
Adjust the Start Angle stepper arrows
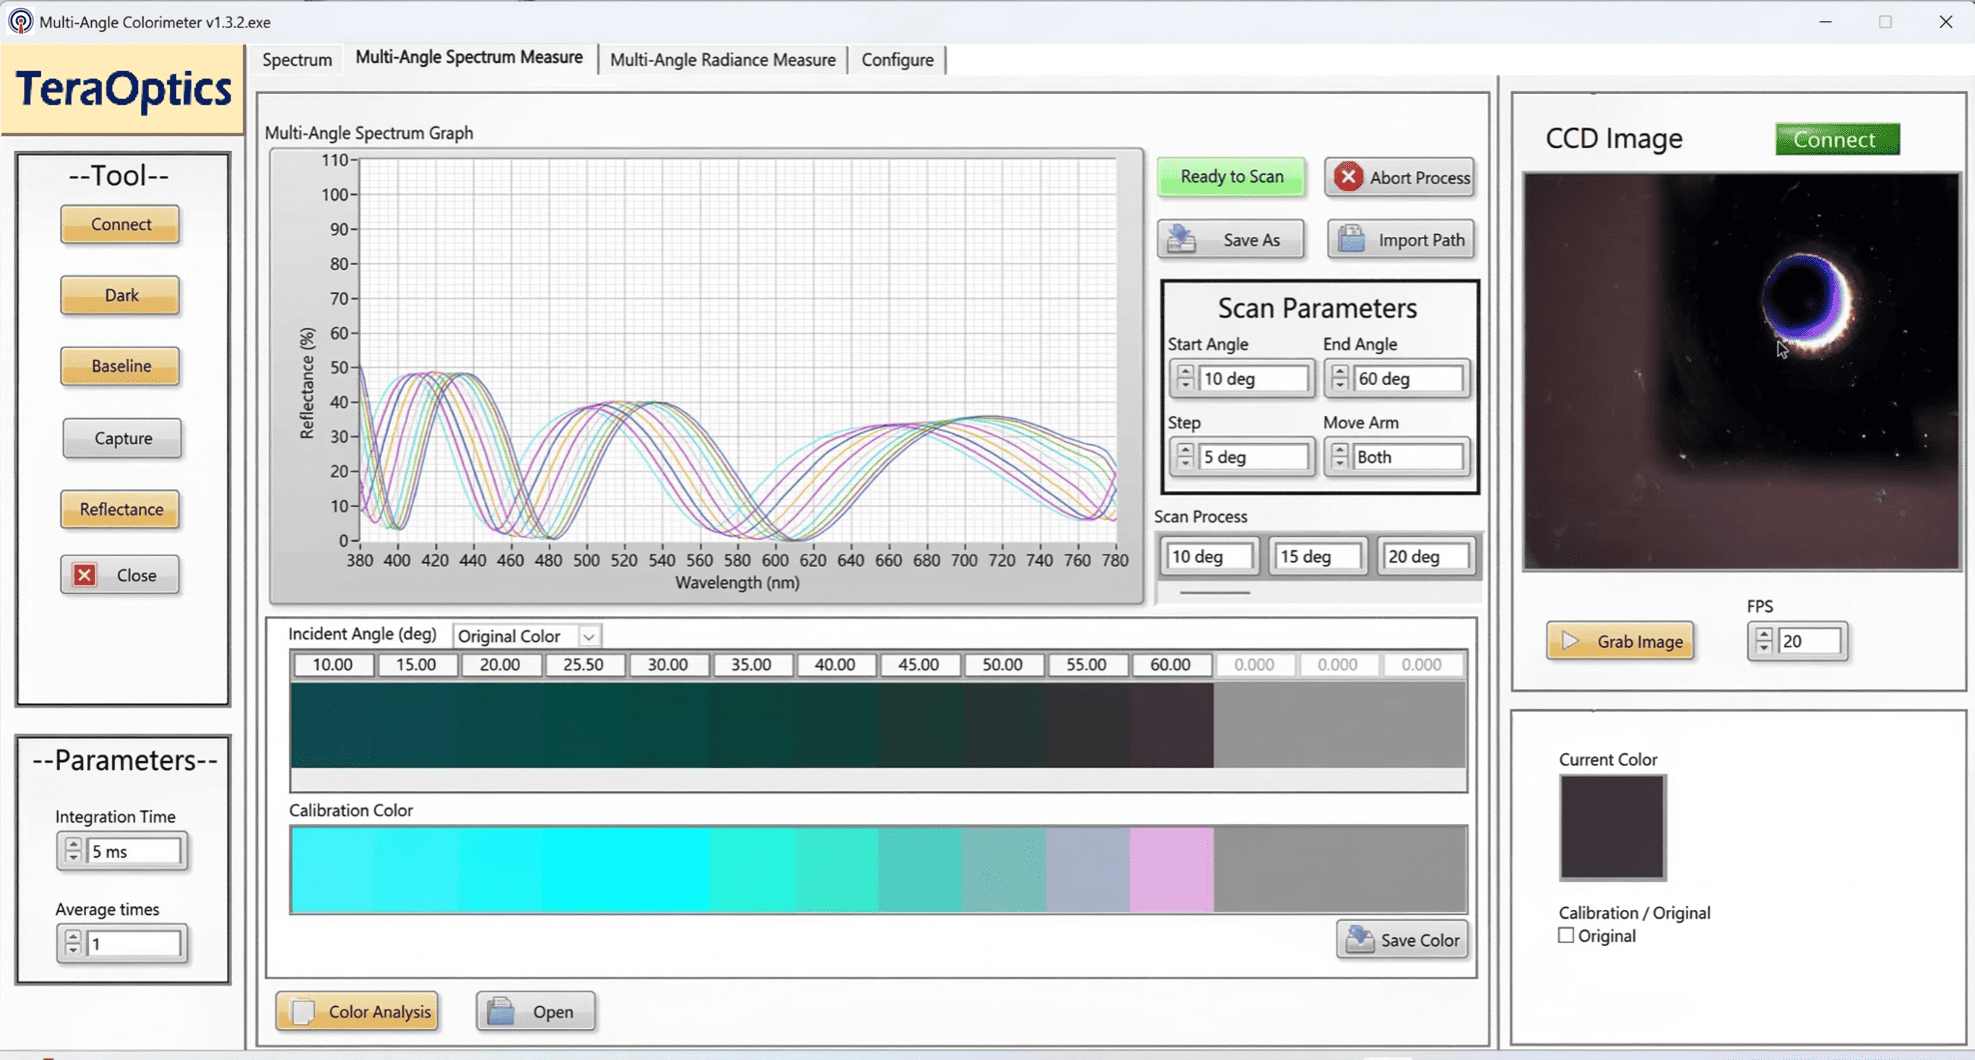tap(1185, 379)
